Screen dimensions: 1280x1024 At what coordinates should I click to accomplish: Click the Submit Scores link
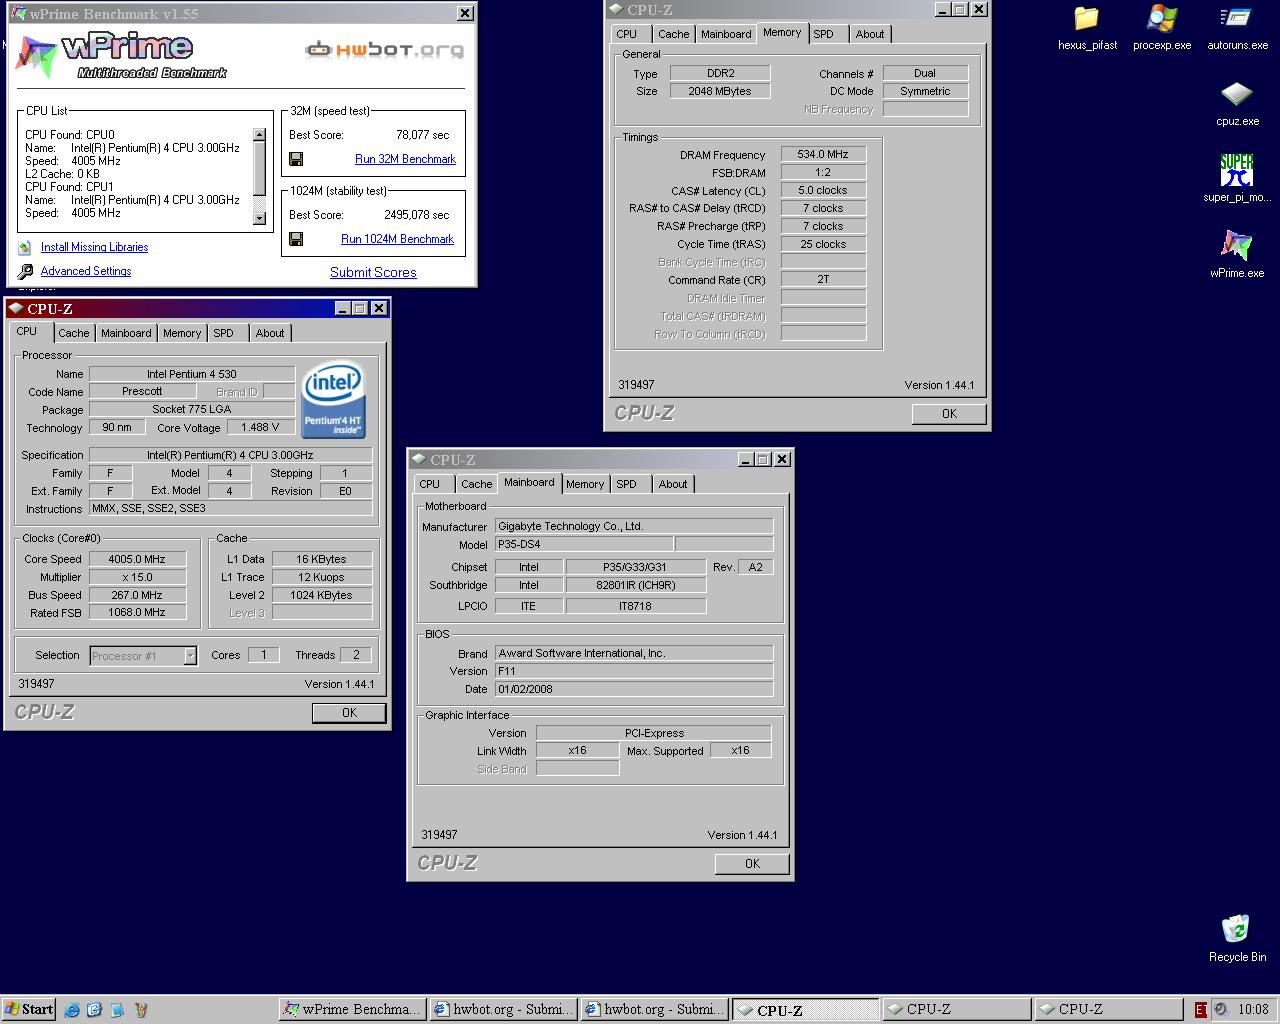click(x=373, y=272)
